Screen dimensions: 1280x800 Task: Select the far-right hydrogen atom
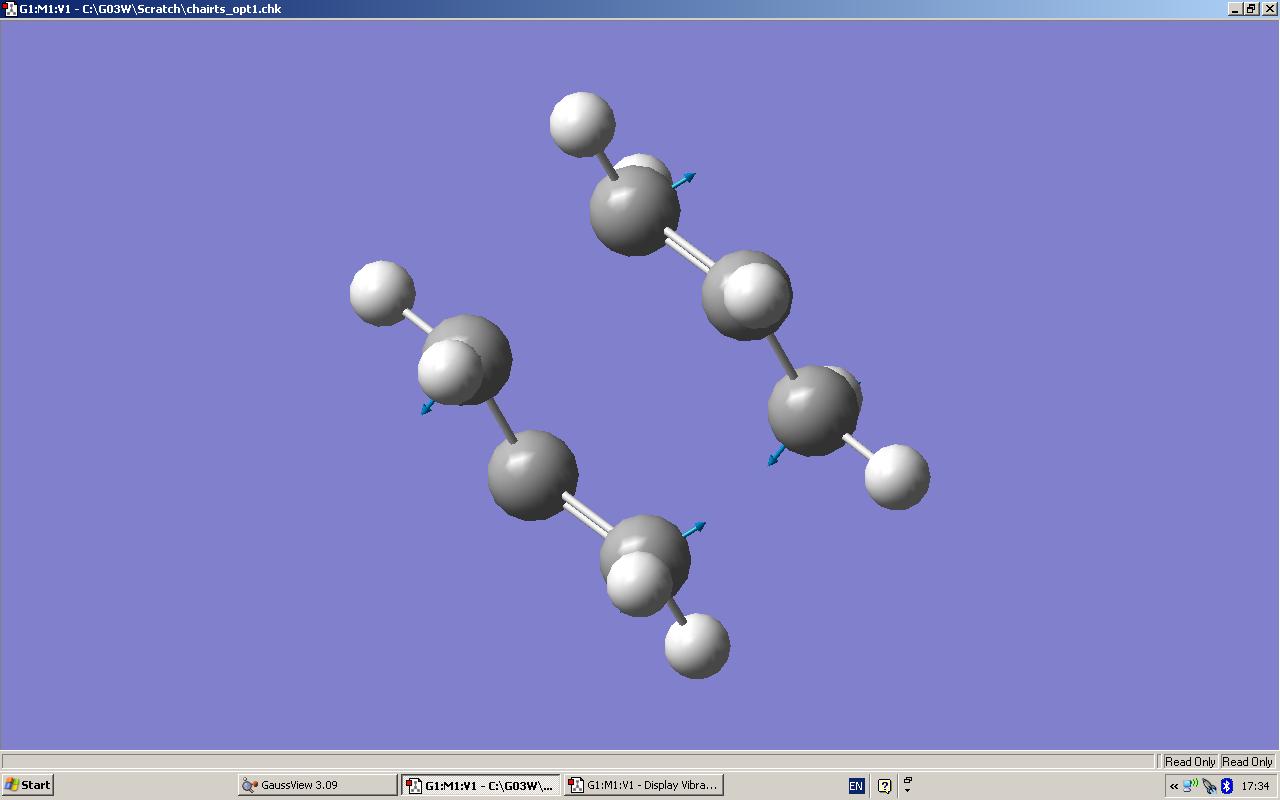[897, 477]
